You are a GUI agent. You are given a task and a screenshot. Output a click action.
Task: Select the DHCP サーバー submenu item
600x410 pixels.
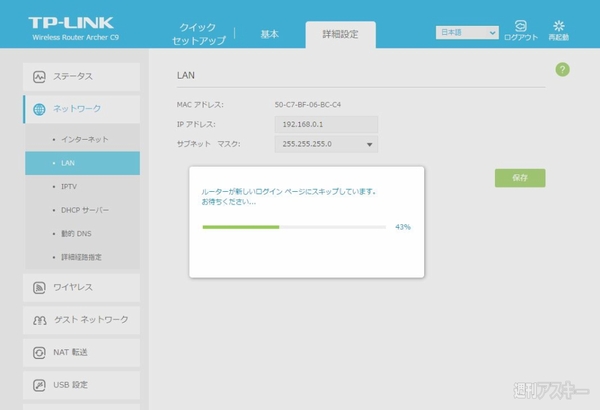pyautogui.click(x=82, y=210)
